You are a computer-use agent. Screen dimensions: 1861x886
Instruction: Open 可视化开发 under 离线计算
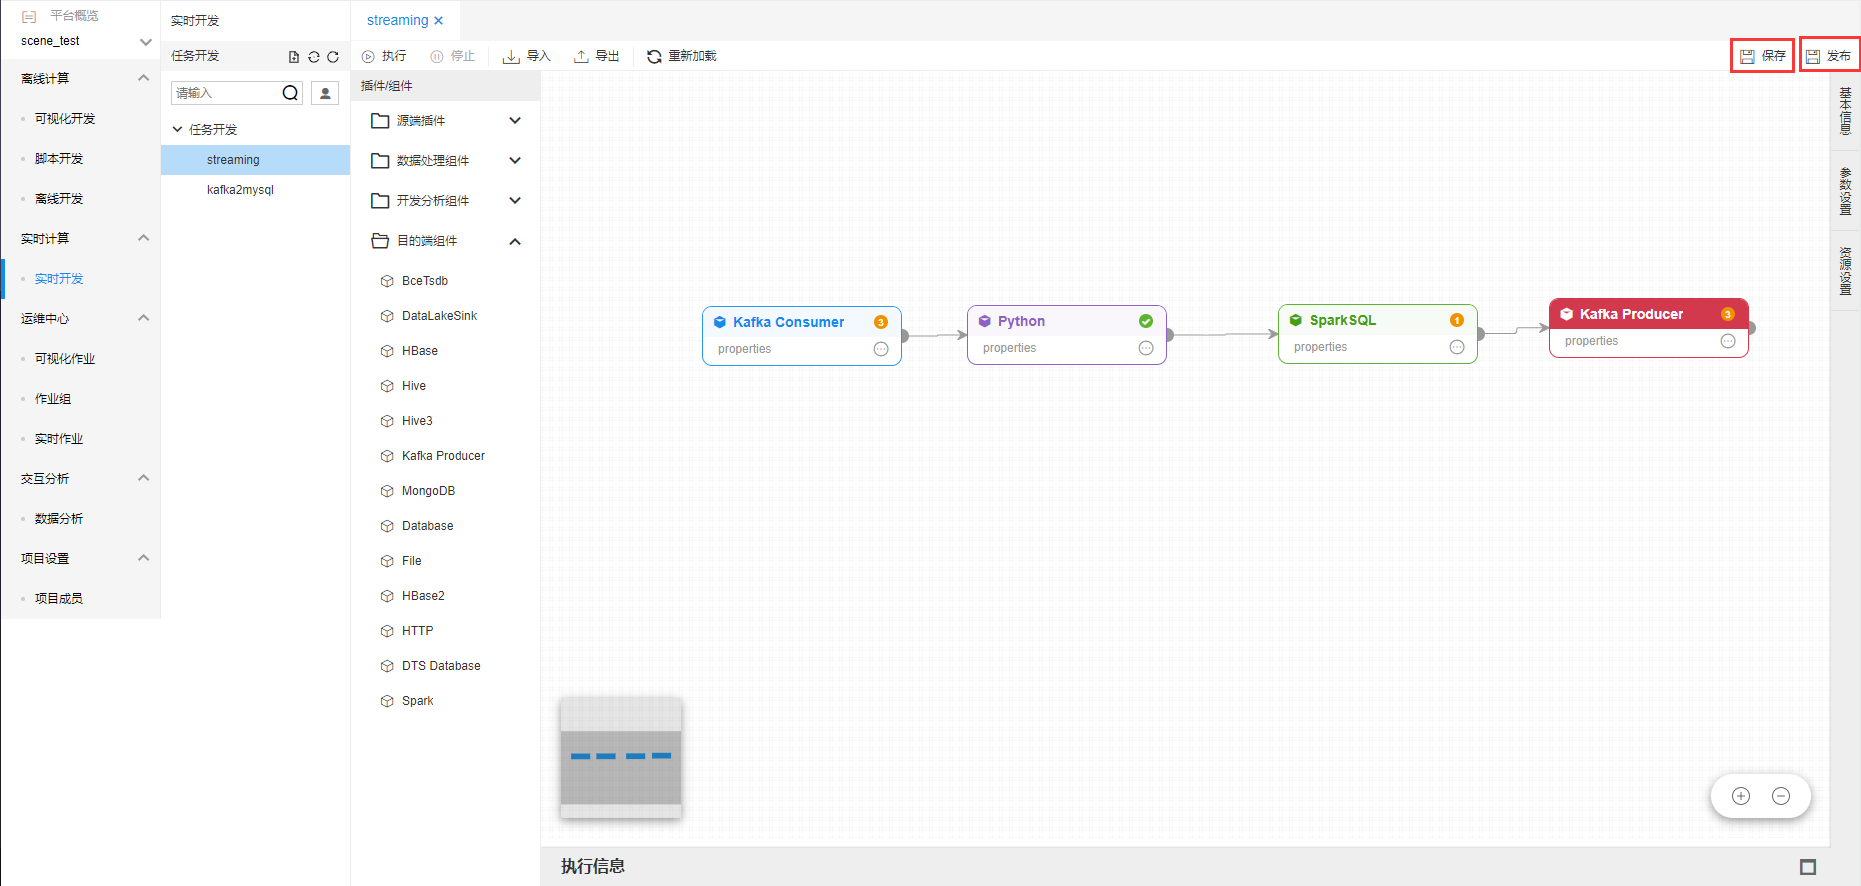click(65, 118)
